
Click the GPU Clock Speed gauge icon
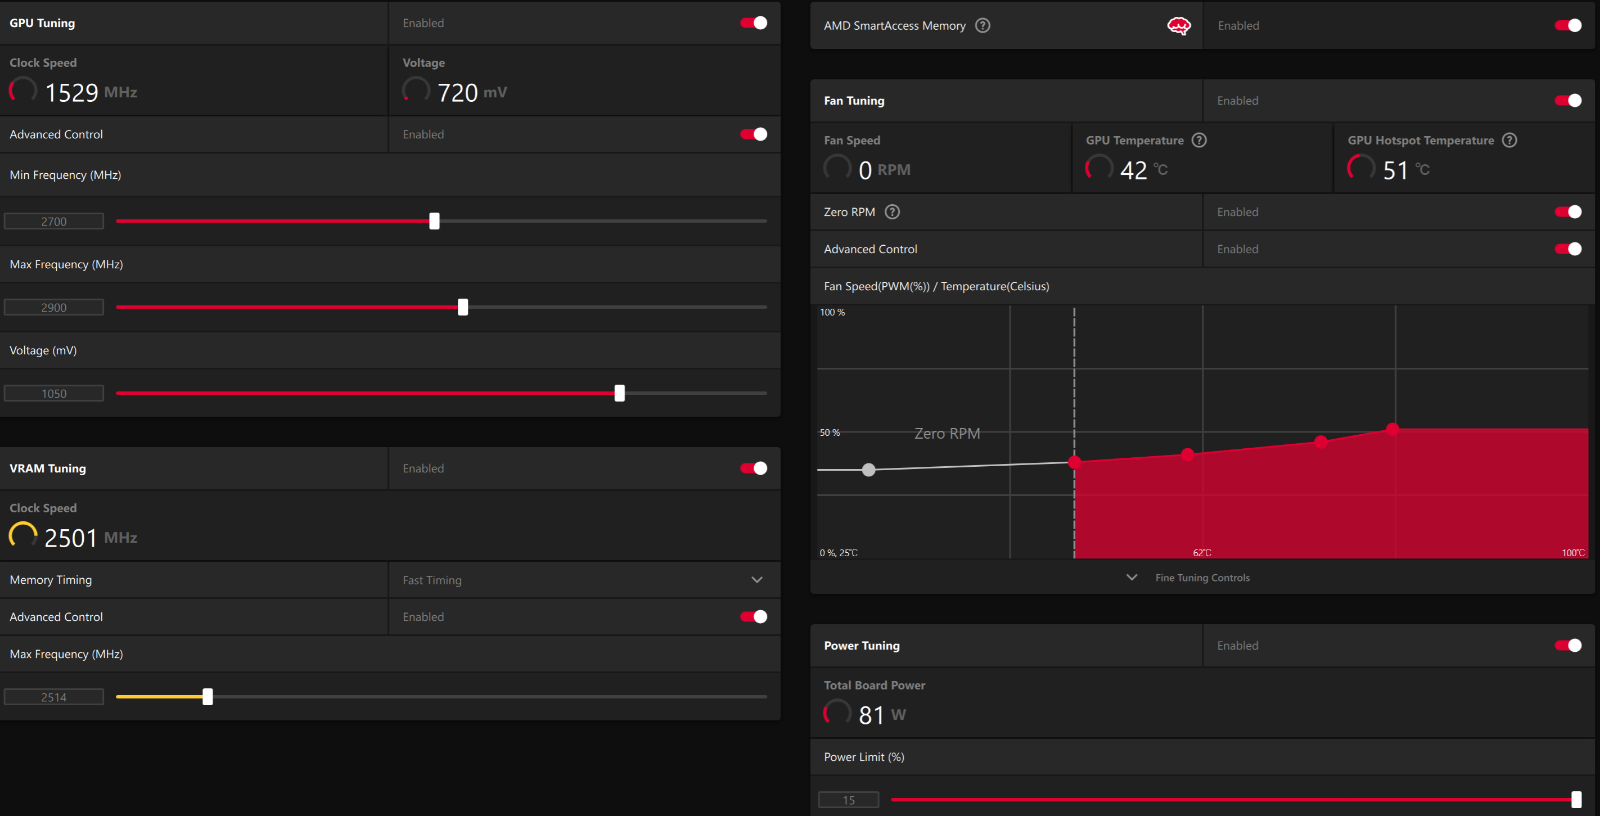point(23,91)
